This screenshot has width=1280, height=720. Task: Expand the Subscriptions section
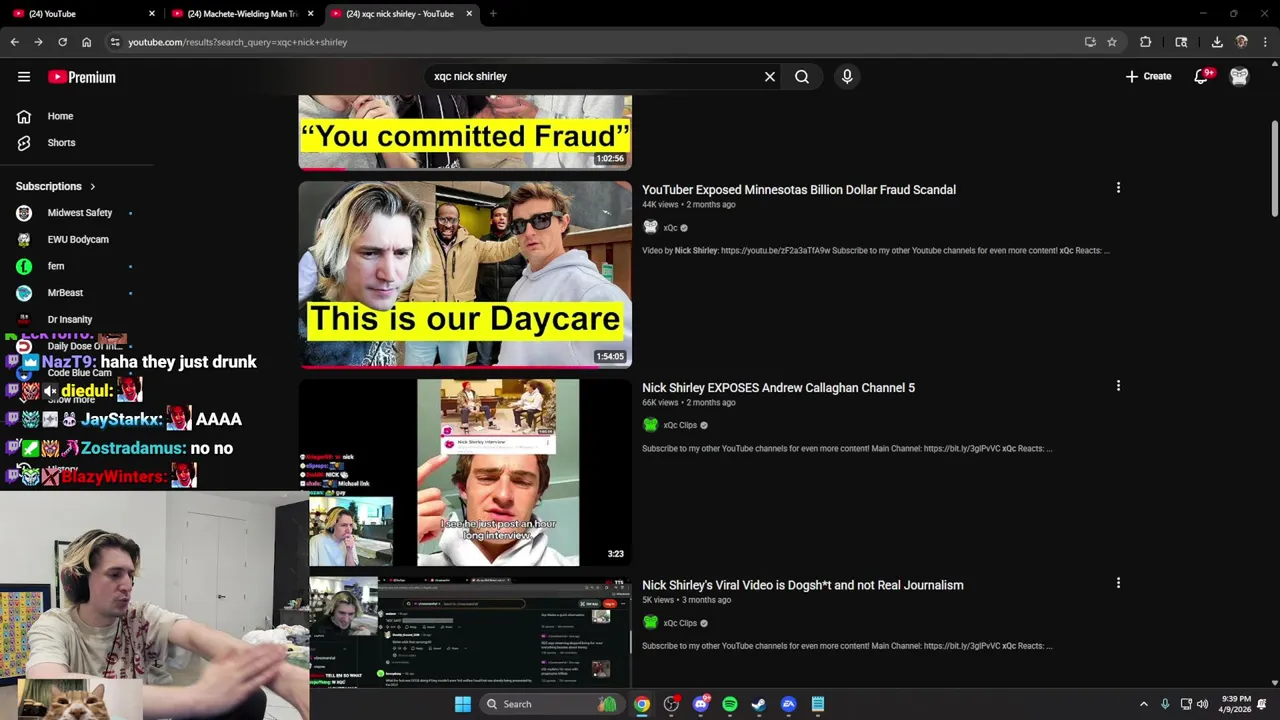point(56,186)
